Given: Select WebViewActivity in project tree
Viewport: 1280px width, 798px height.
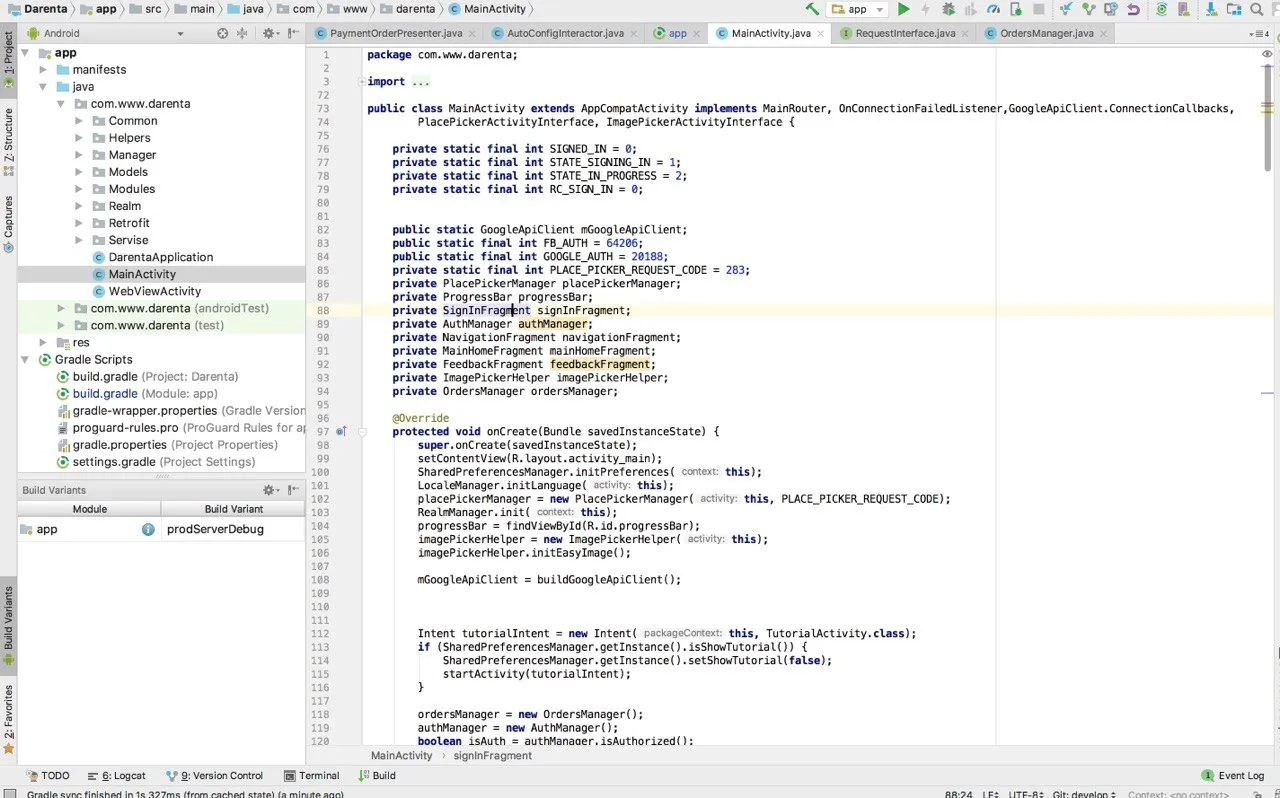Looking at the screenshot, I should point(155,291).
